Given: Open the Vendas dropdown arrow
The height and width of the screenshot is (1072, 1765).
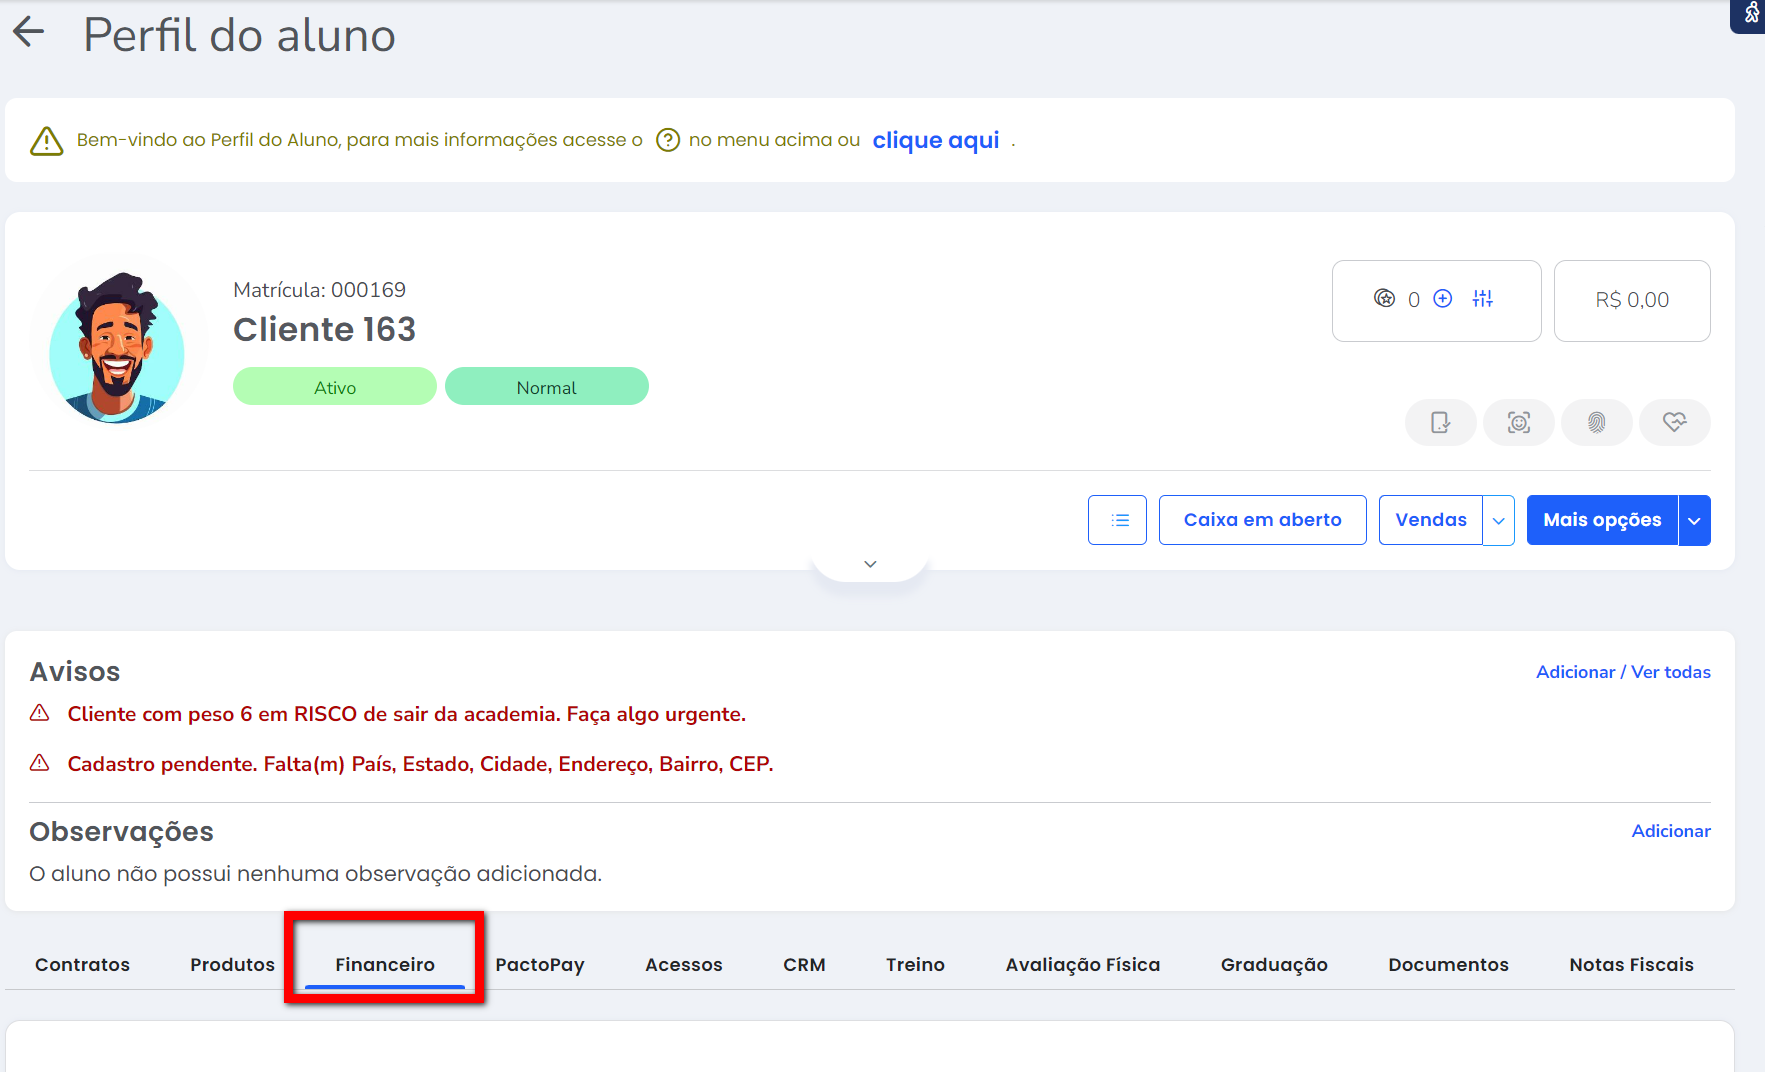Looking at the screenshot, I should (1498, 520).
